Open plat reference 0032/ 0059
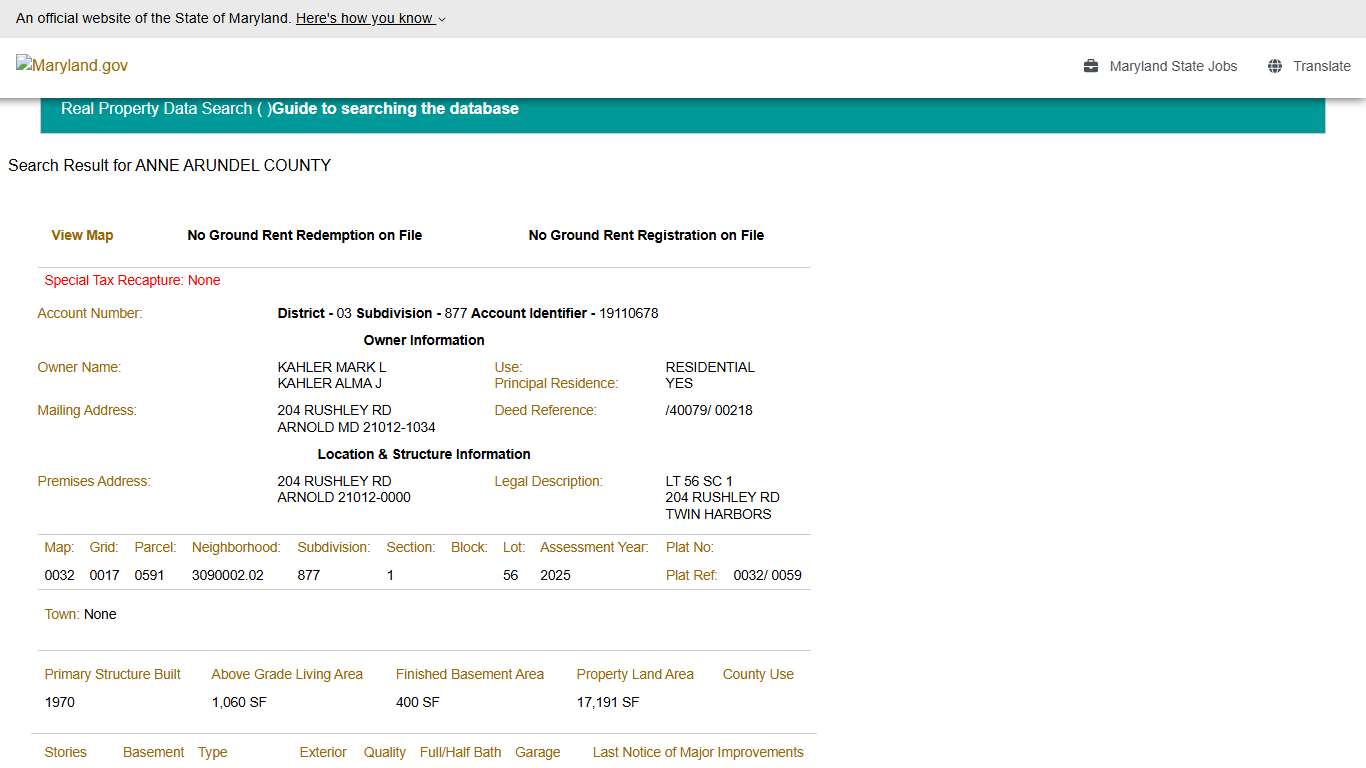 pyautogui.click(x=767, y=575)
